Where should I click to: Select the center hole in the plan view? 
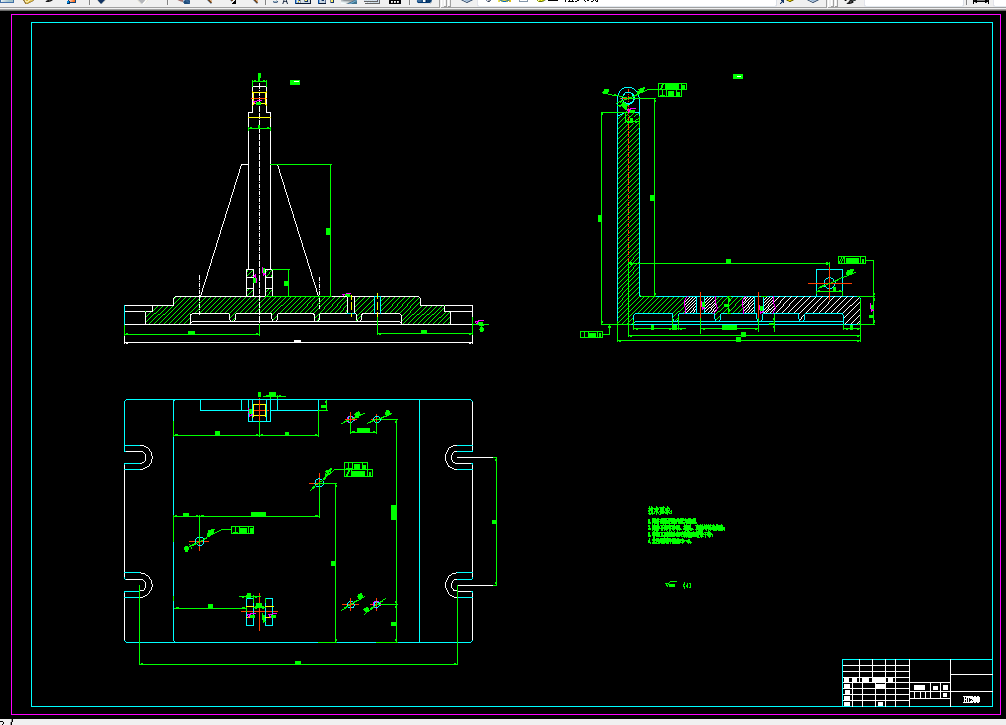coord(319,482)
